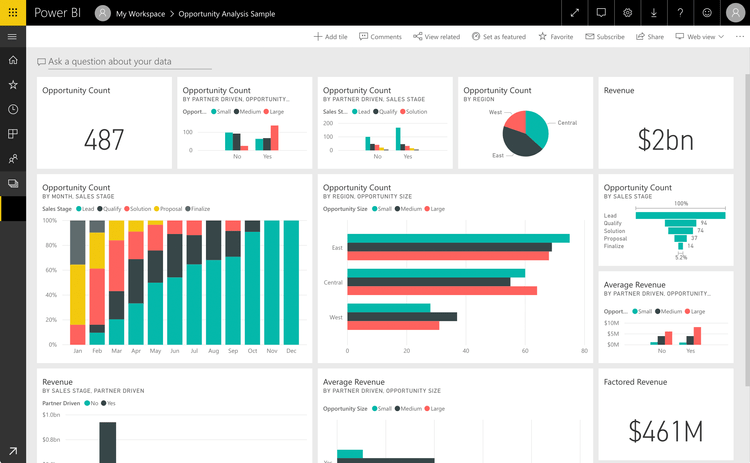Open the help question mark menu
Screen dimensions: 750x463
pyautogui.click(x=681, y=13)
